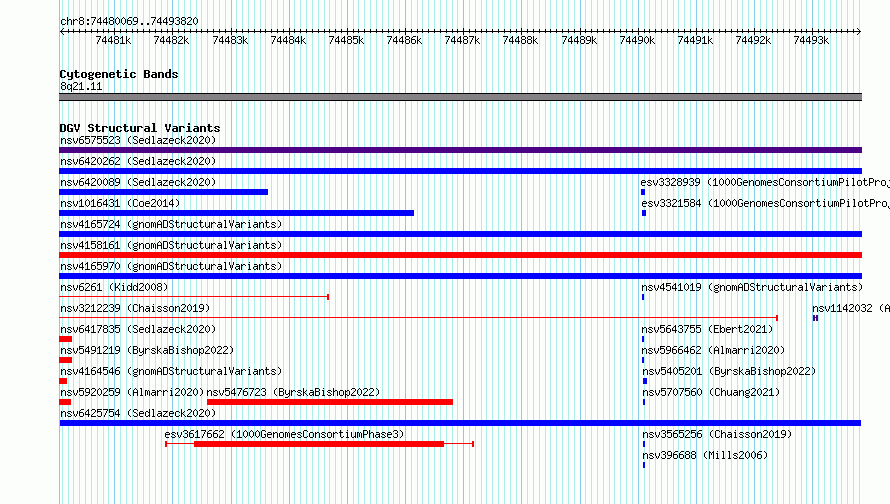This screenshot has height=504, width=890.
Task: Select the blue bar under nsv4165724
Action: point(460,234)
